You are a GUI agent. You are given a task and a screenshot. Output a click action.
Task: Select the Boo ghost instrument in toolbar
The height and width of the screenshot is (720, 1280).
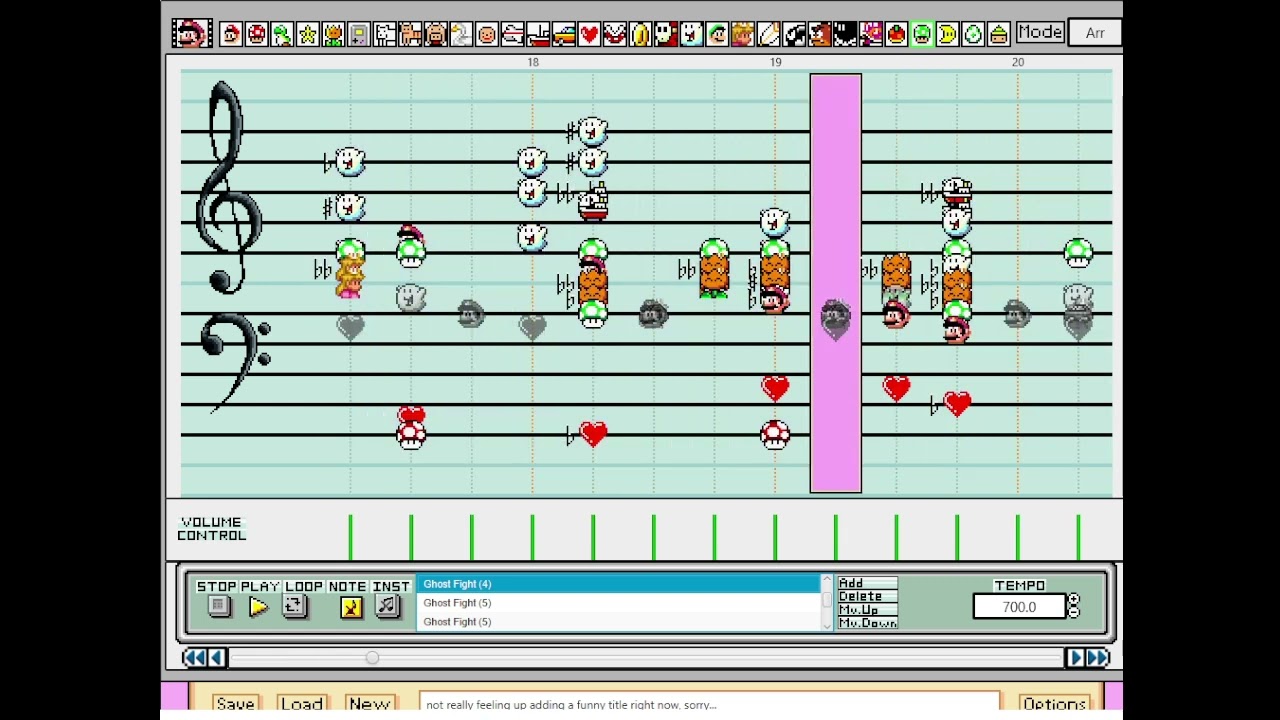point(692,35)
